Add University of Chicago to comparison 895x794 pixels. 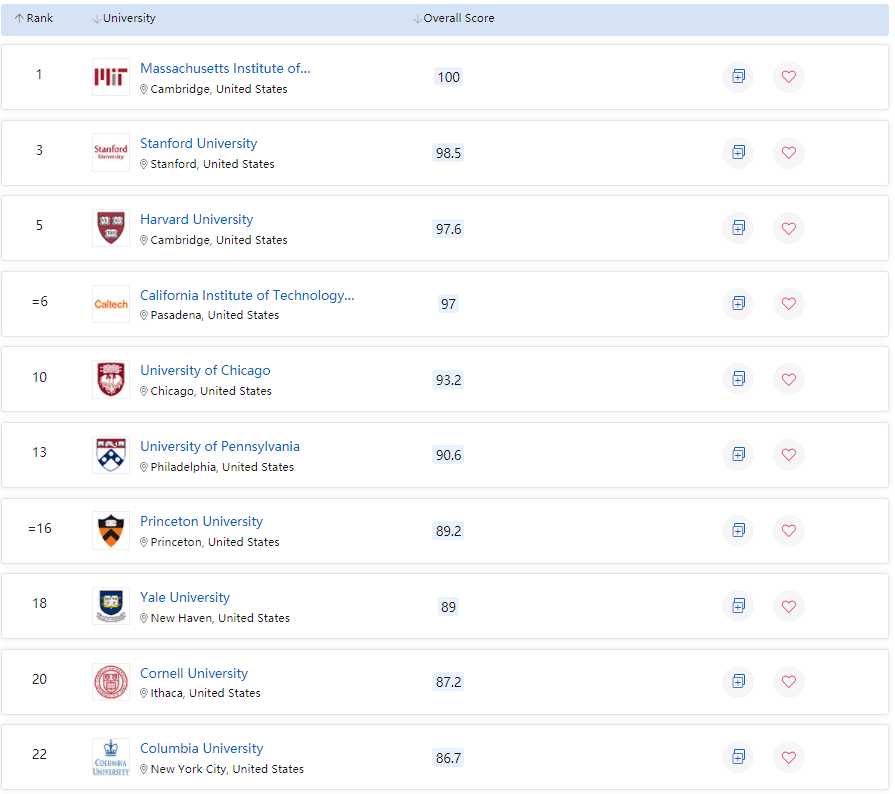pos(738,379)
